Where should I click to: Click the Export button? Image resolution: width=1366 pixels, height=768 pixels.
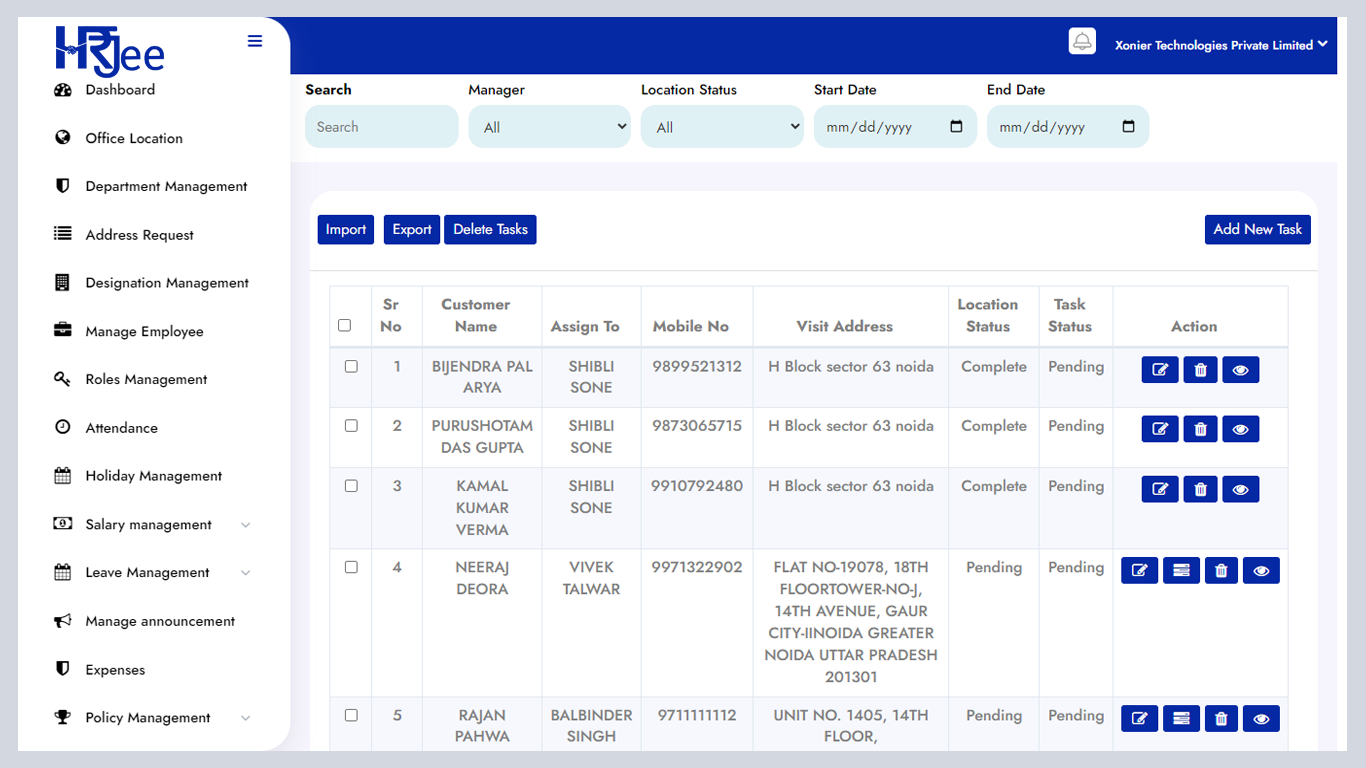[x=412, y=229]
